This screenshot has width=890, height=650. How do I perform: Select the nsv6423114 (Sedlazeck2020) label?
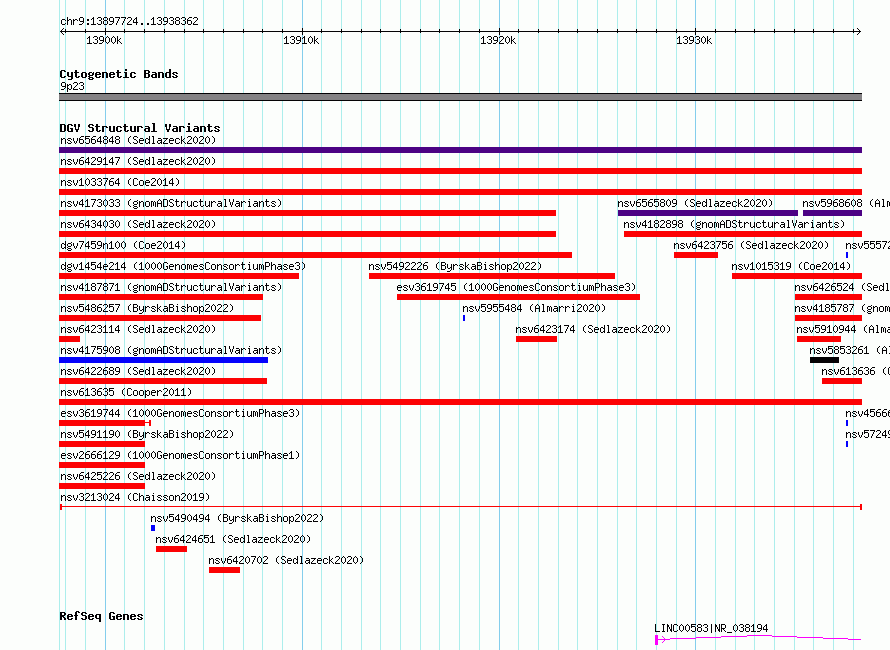tap(138, 329)
